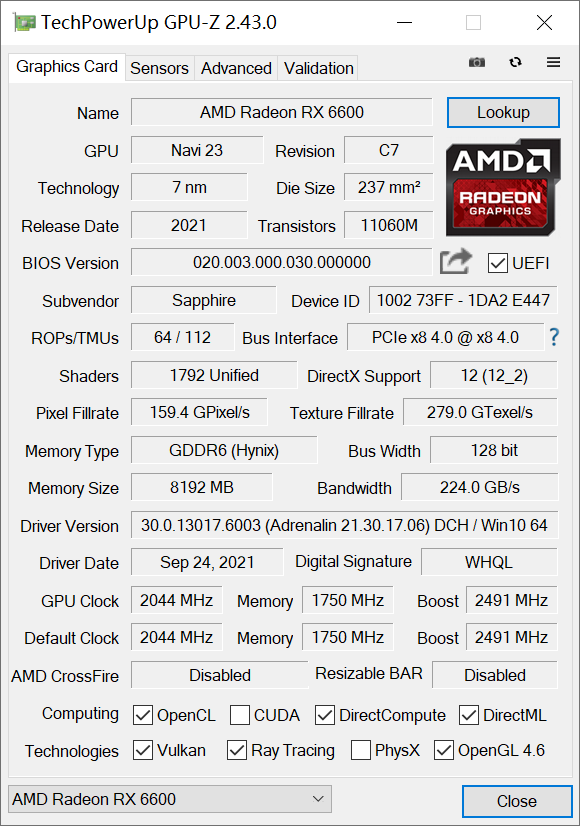Save the BIOS using the export arrow icon
Screen dimensions: 580x826
coord(455,261)
